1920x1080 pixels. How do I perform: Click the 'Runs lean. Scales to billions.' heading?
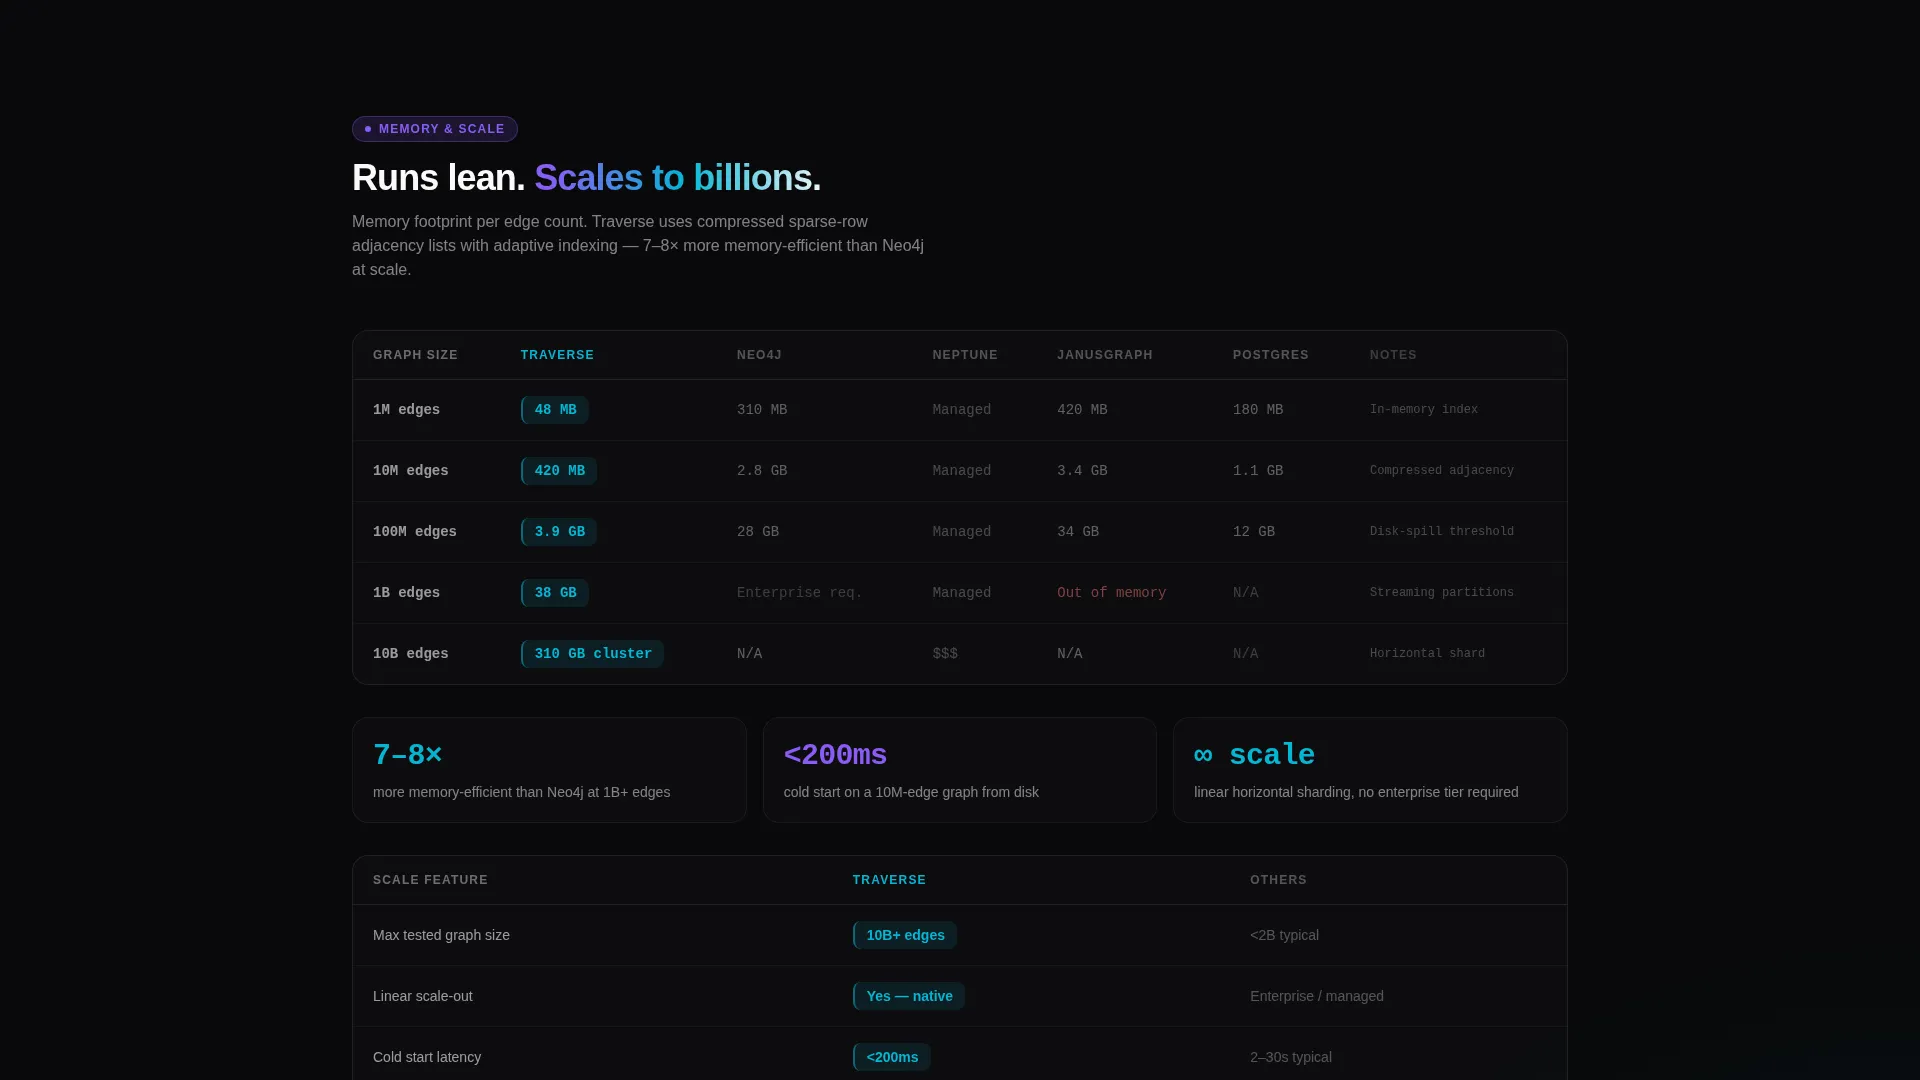tap(586, 178)
